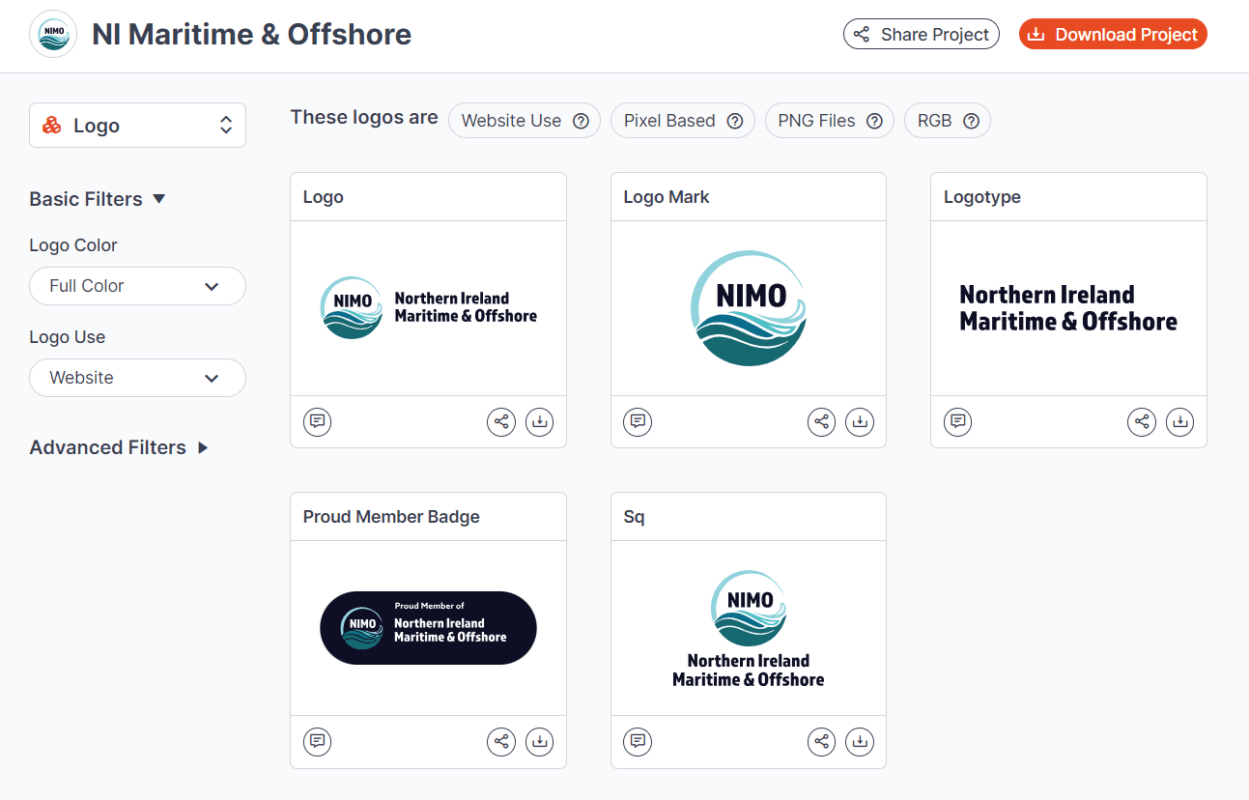Select the Logo Mark thumbnail image
1249x800 pixels.
coord(748,308)
